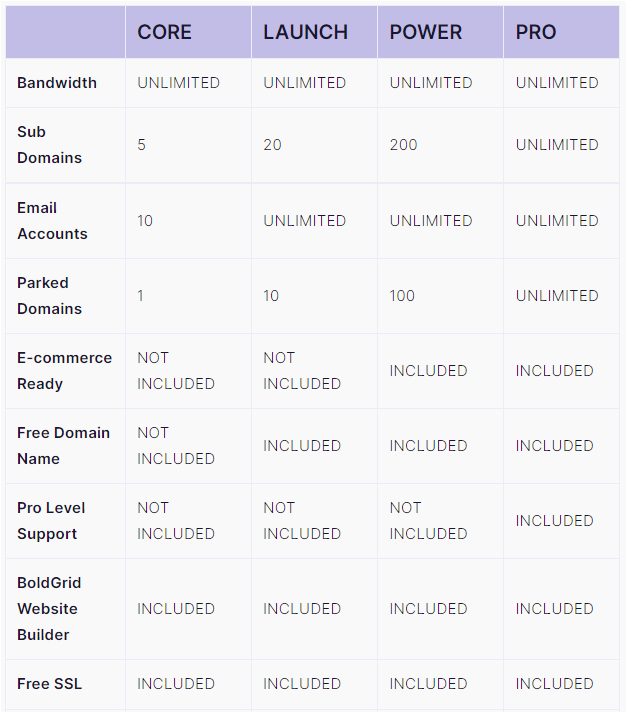Select the Email Accounts row label
This screenshot has width=627, height=713.
coord(52,221)
